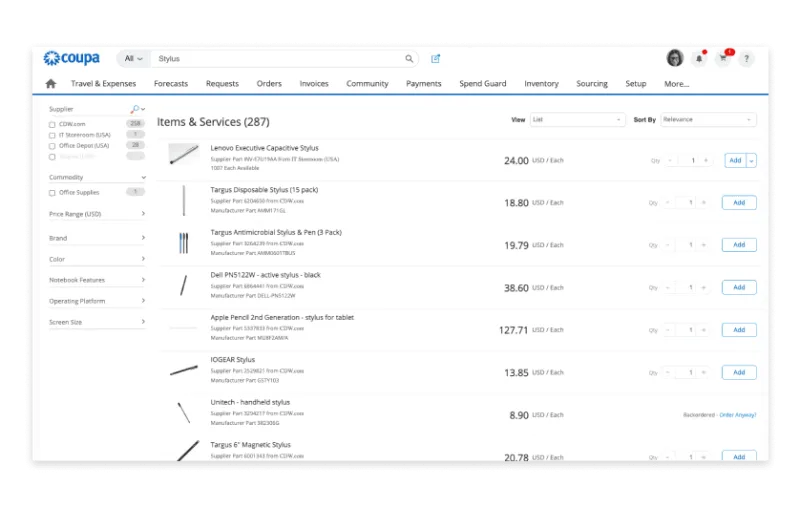The width and height of the screenshot is (800, 507).
Task: Collapse the Commodity filter section
Action: (143, 178)
